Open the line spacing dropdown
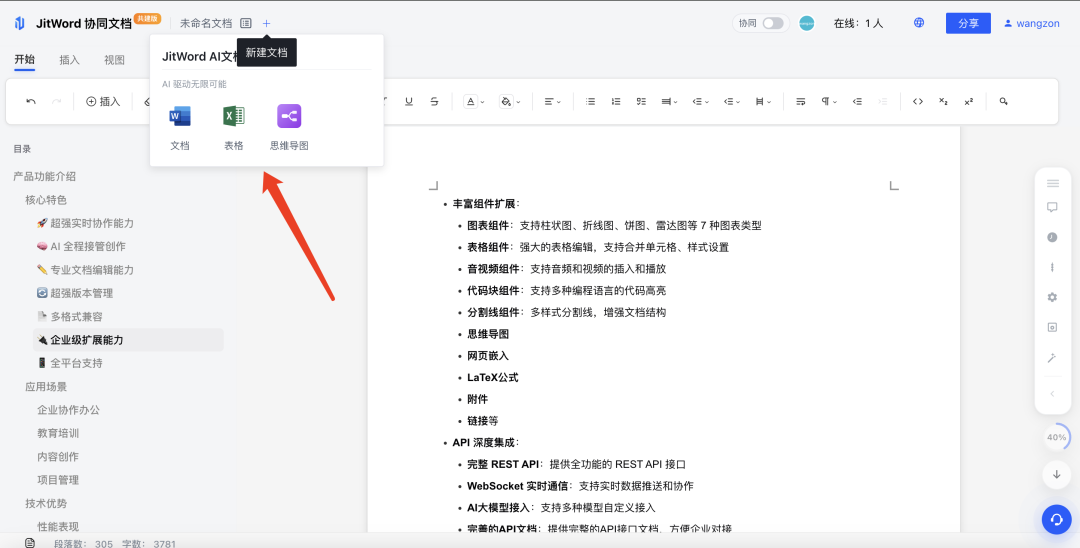This screenshot has width=1080, height=548. 669,101
